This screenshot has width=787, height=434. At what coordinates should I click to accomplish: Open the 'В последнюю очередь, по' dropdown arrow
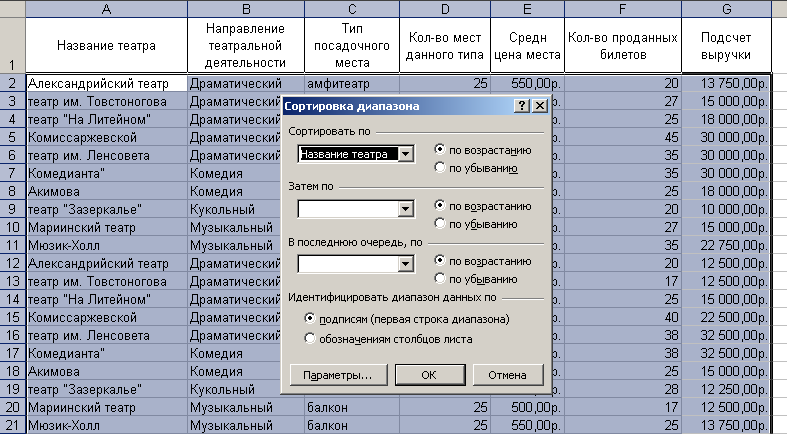pyautogui.click(x=406, y=264)
